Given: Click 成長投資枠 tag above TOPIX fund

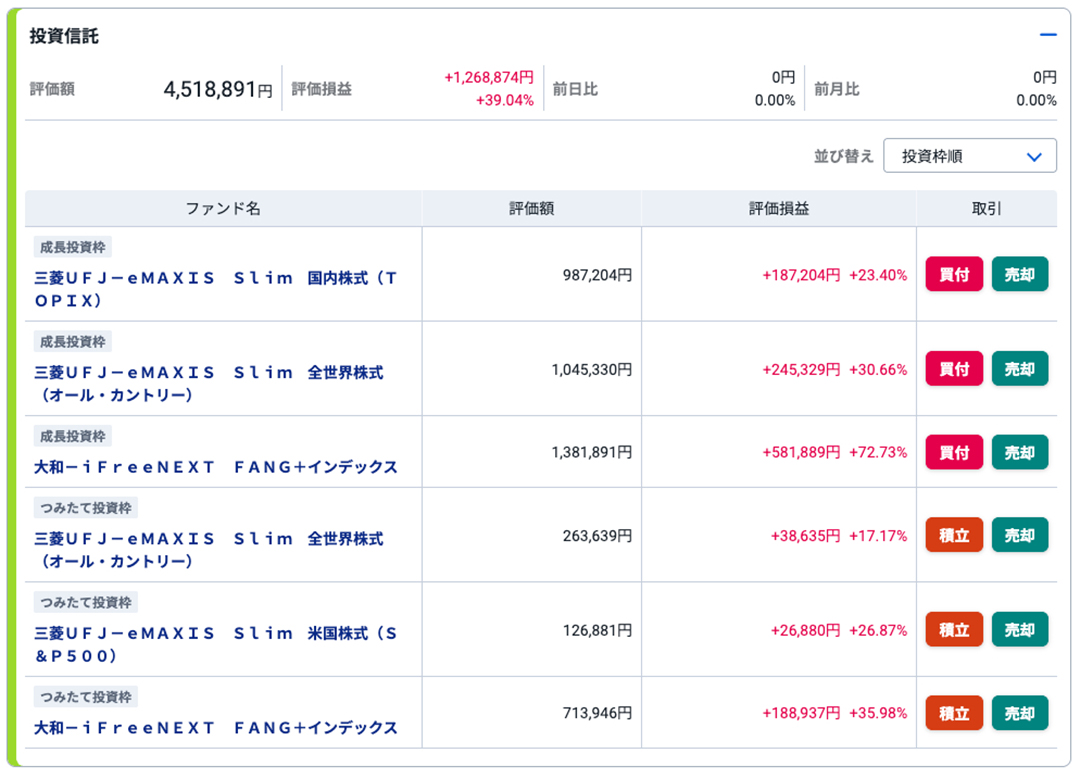Looking at the screenshot, I should [x=73, y=246].
